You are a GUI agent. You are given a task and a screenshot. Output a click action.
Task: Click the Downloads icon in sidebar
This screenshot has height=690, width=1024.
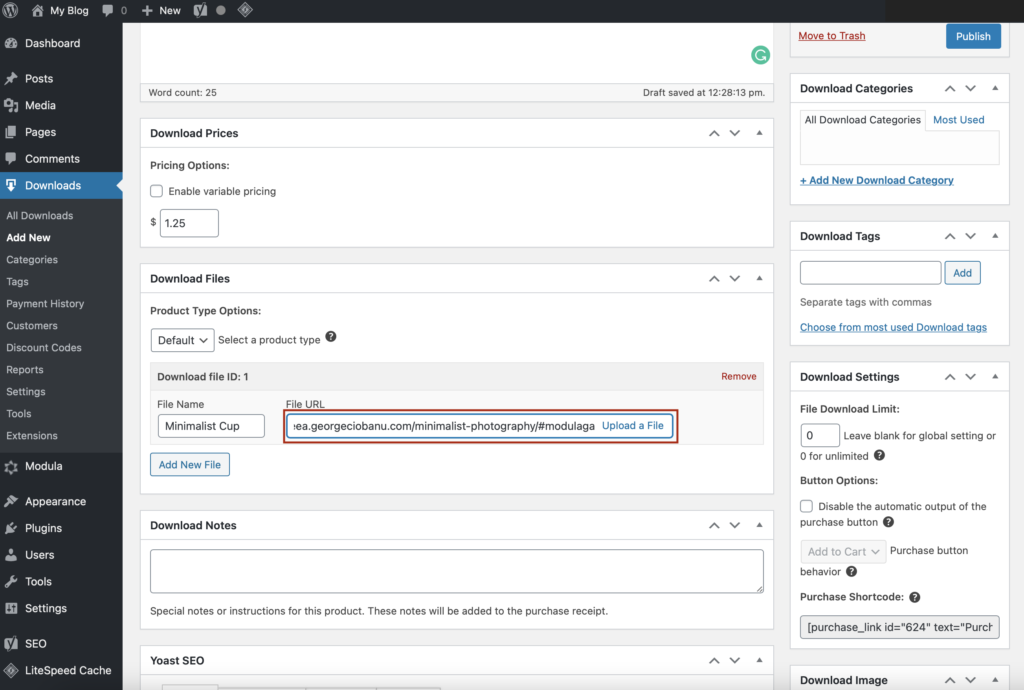point(11,185)
